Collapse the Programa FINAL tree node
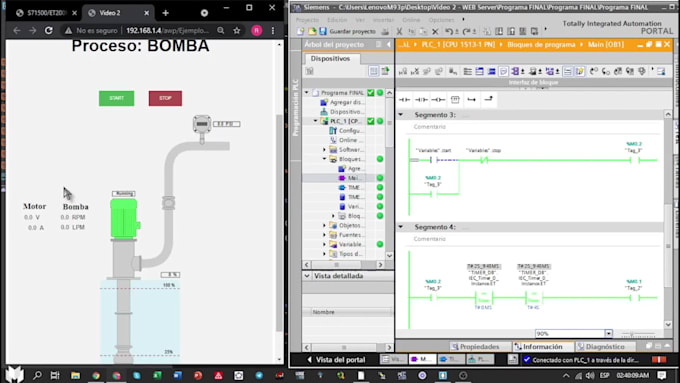Viewport: 680px width, 383px height. click(307, 92)
